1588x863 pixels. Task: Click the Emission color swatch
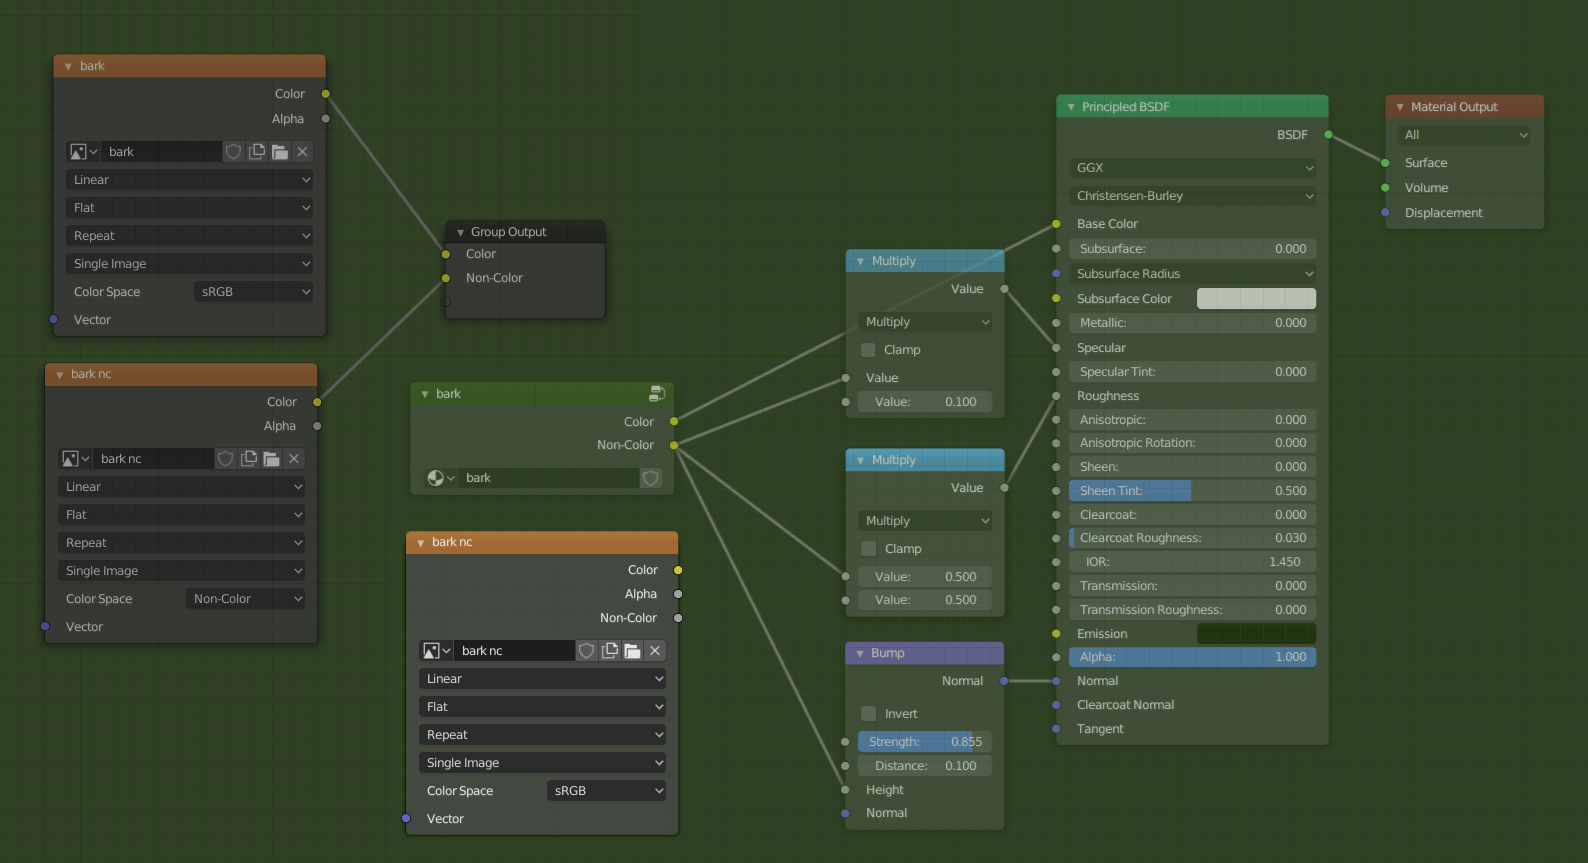coord(1256,634)
